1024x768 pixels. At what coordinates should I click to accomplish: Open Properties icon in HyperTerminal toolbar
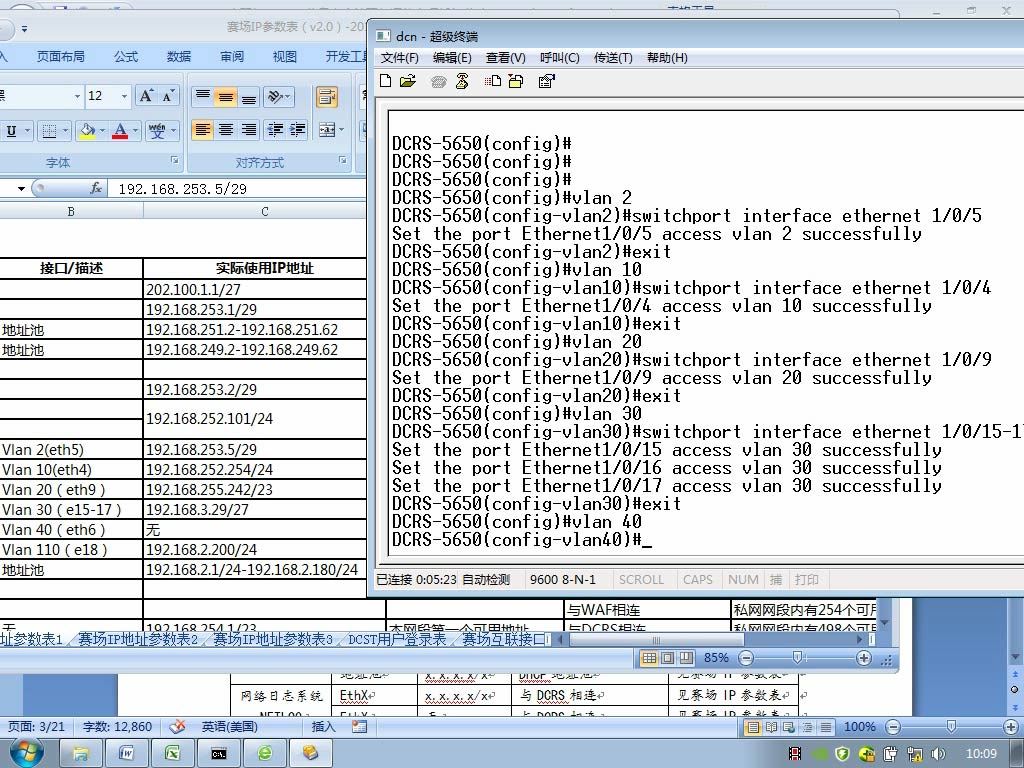(x=546, y=81)
